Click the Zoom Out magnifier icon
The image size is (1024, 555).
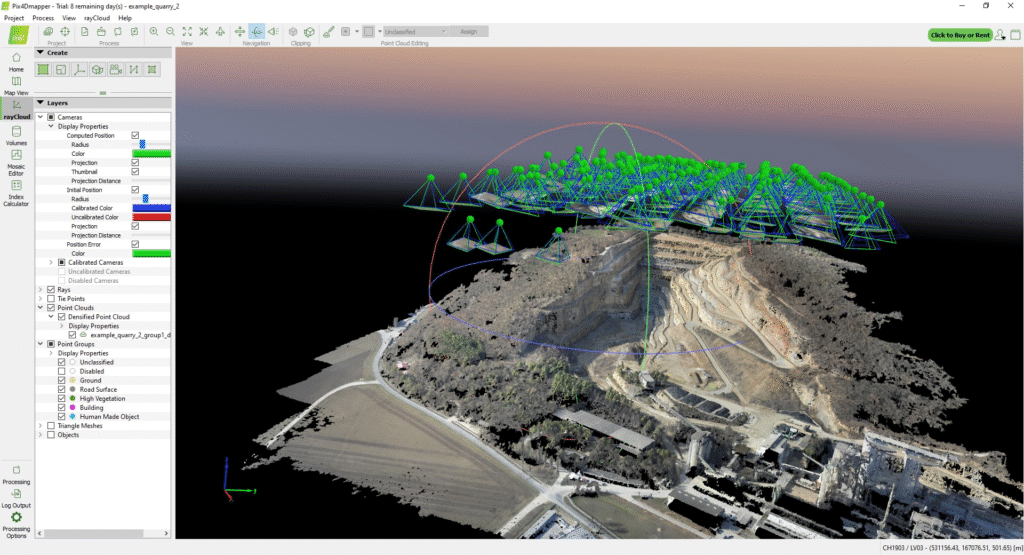(170, 32)
